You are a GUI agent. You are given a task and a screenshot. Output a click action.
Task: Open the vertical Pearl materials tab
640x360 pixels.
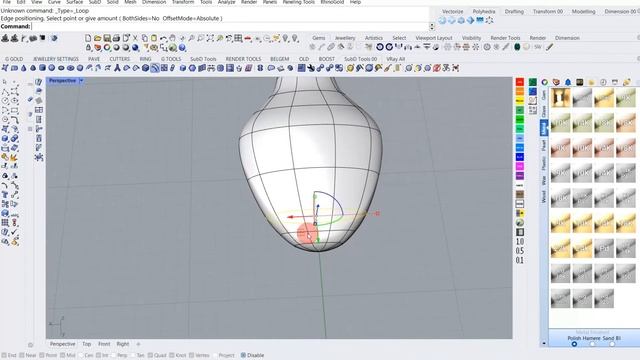(x=544, y=146)
